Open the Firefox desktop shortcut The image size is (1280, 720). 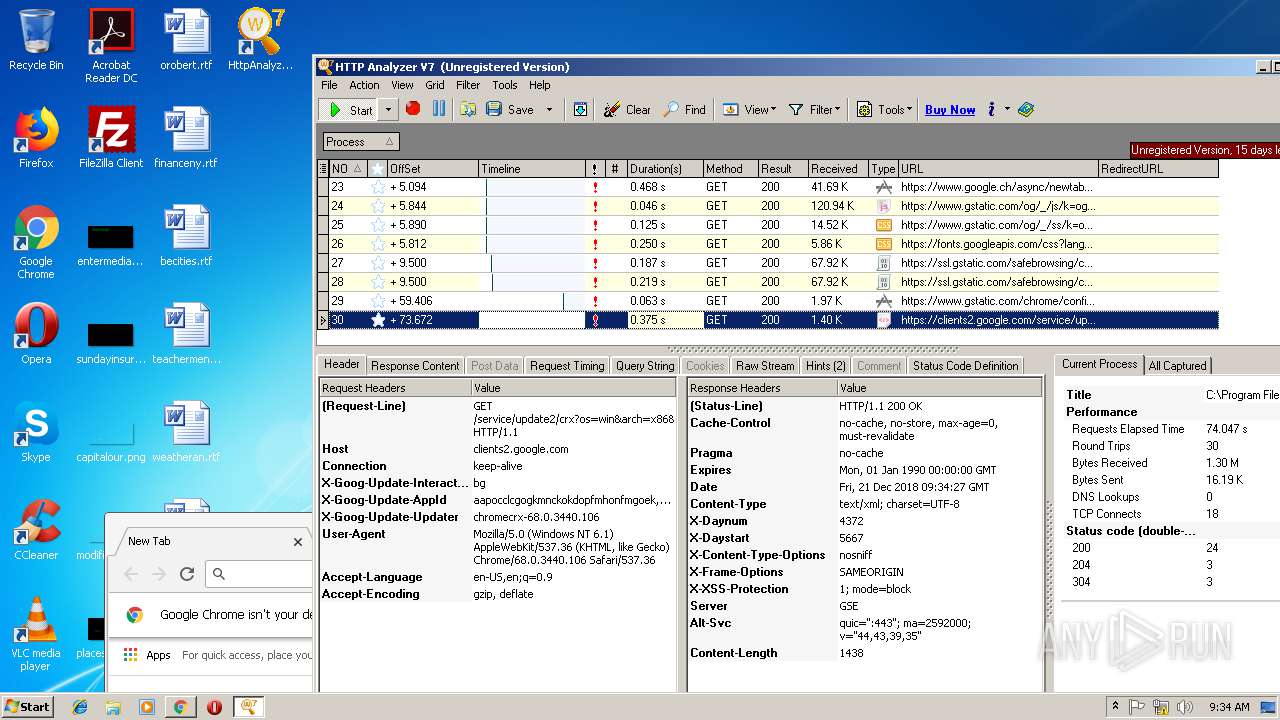pos(36,138)
